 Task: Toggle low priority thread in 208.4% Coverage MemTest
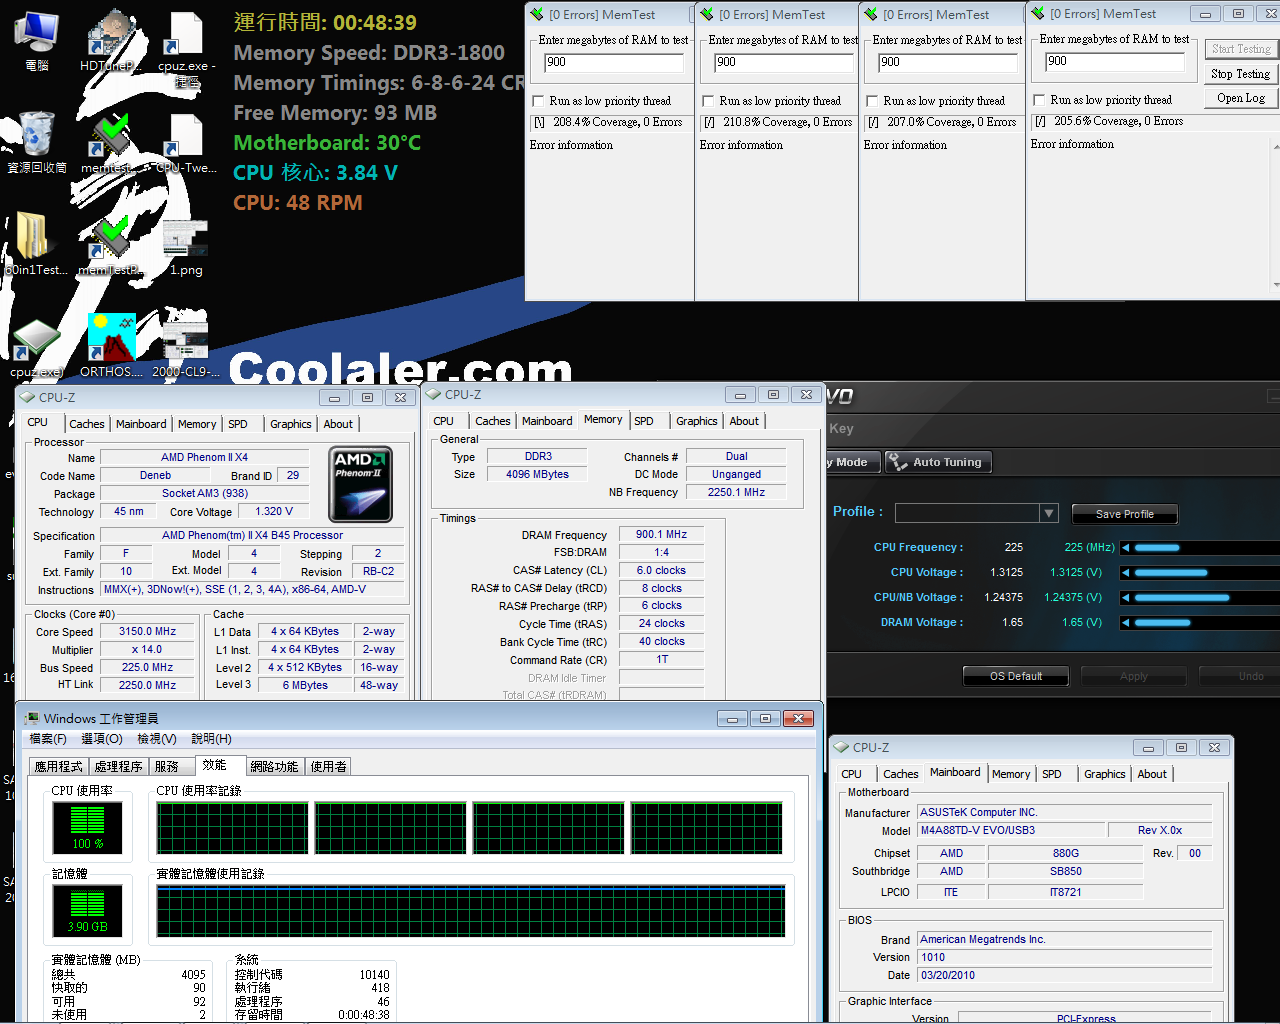539,101
